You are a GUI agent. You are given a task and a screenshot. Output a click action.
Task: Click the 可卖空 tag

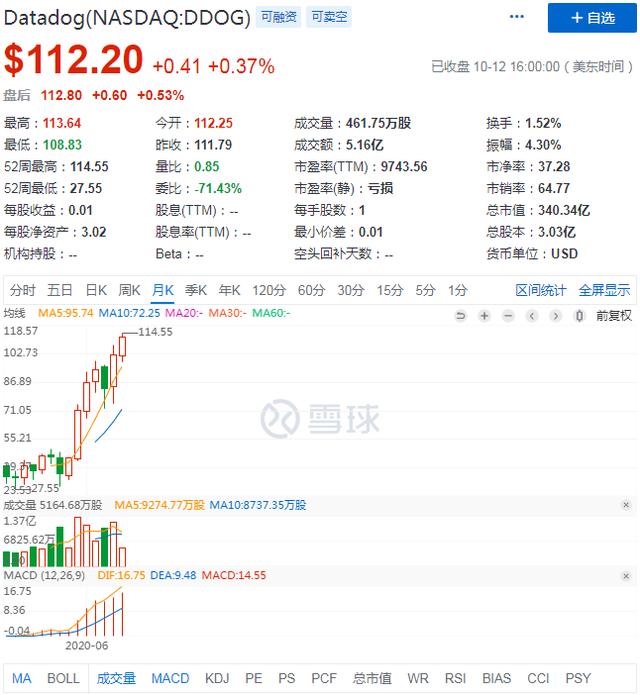click(329, 17)
